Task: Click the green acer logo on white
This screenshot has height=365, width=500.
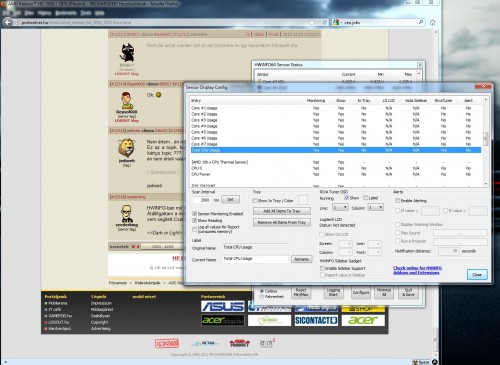Action: pos(363,321)
